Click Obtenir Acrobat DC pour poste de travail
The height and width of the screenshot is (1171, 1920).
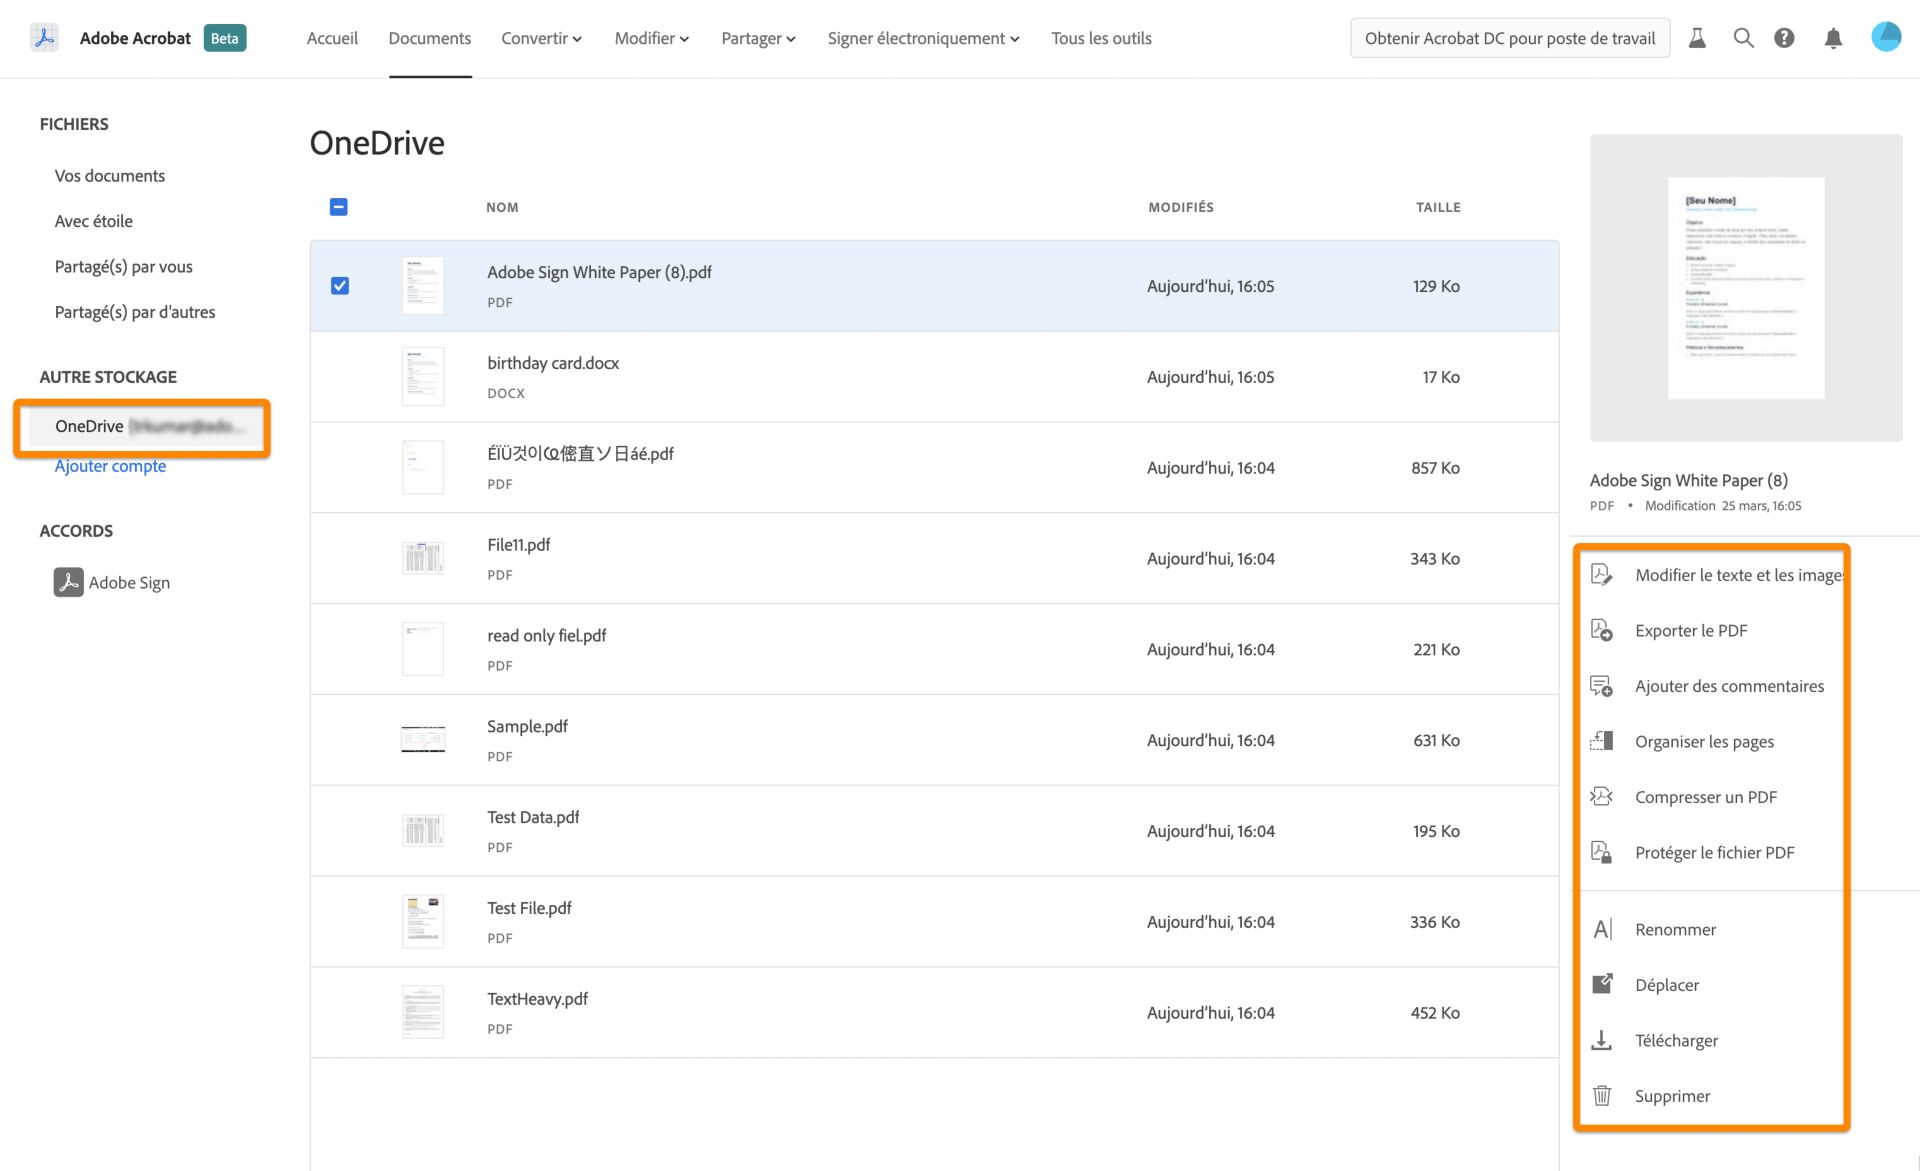[1510, 38]
